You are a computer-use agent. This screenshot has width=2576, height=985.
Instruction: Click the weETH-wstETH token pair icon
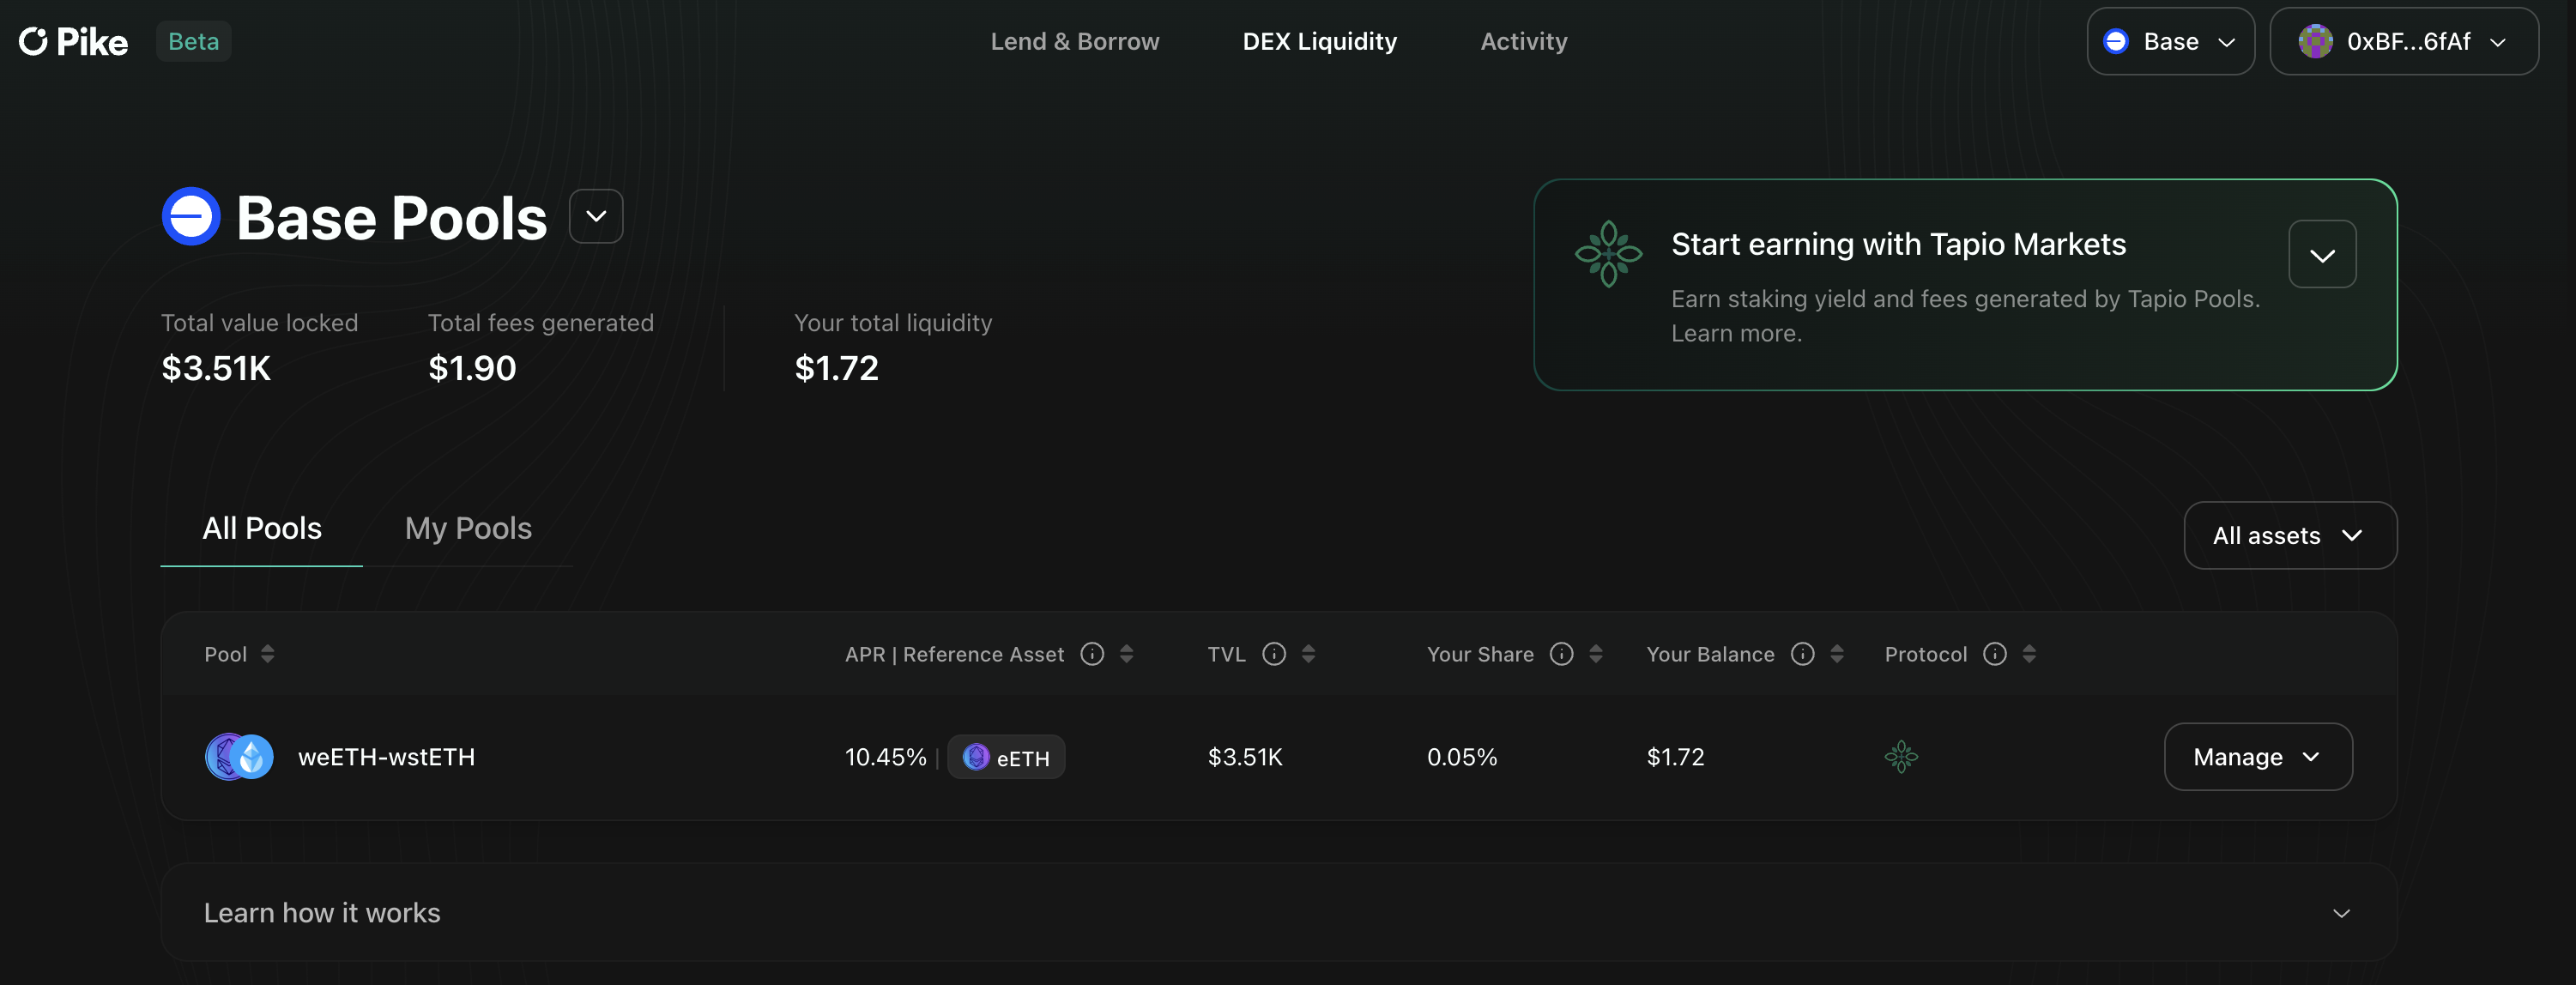[239, 757]
